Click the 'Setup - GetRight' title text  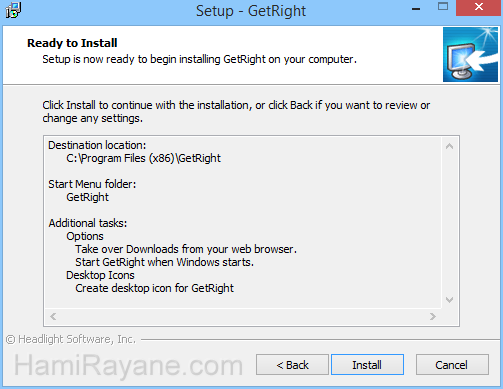point(251,11)
